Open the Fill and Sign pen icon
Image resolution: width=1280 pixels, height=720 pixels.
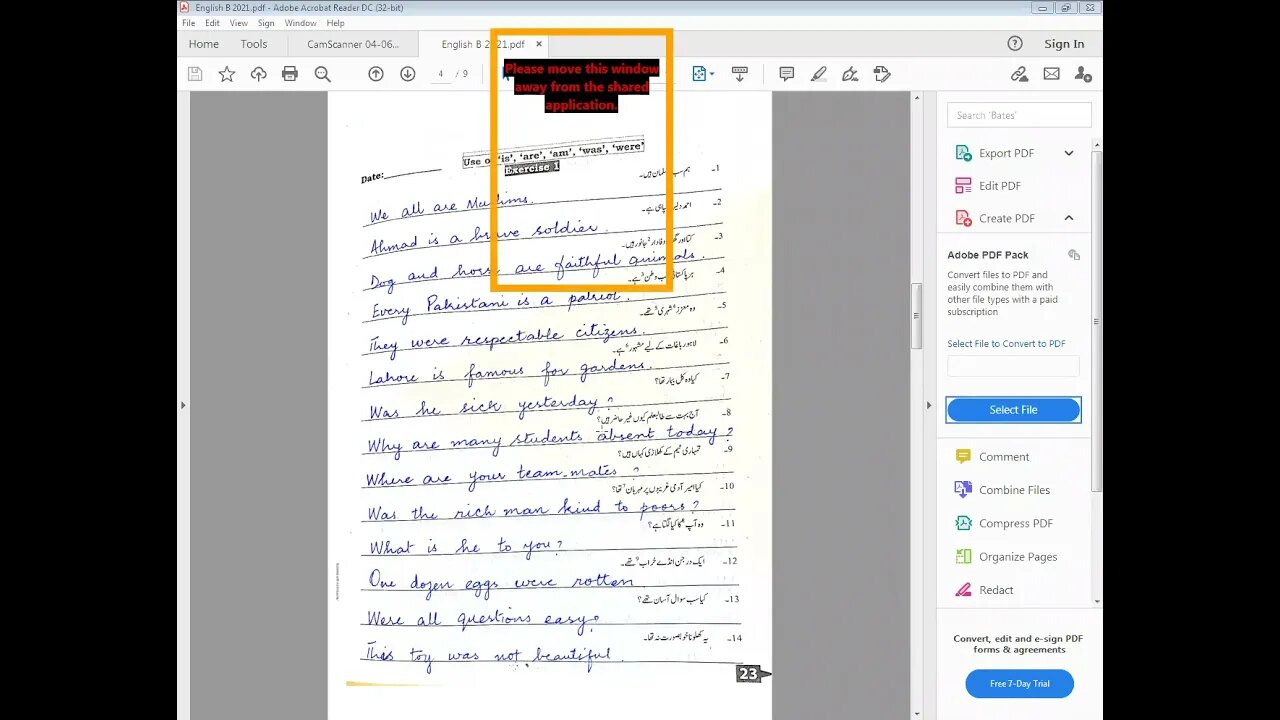point(850,74)
